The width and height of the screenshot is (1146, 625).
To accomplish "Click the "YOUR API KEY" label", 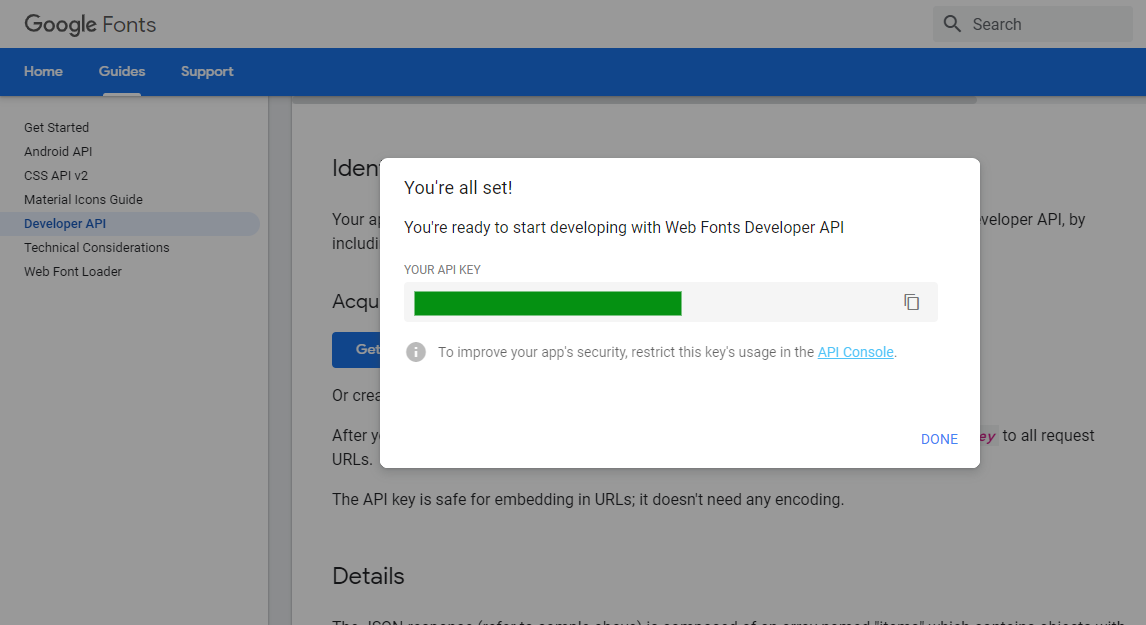I will (442, 270).
